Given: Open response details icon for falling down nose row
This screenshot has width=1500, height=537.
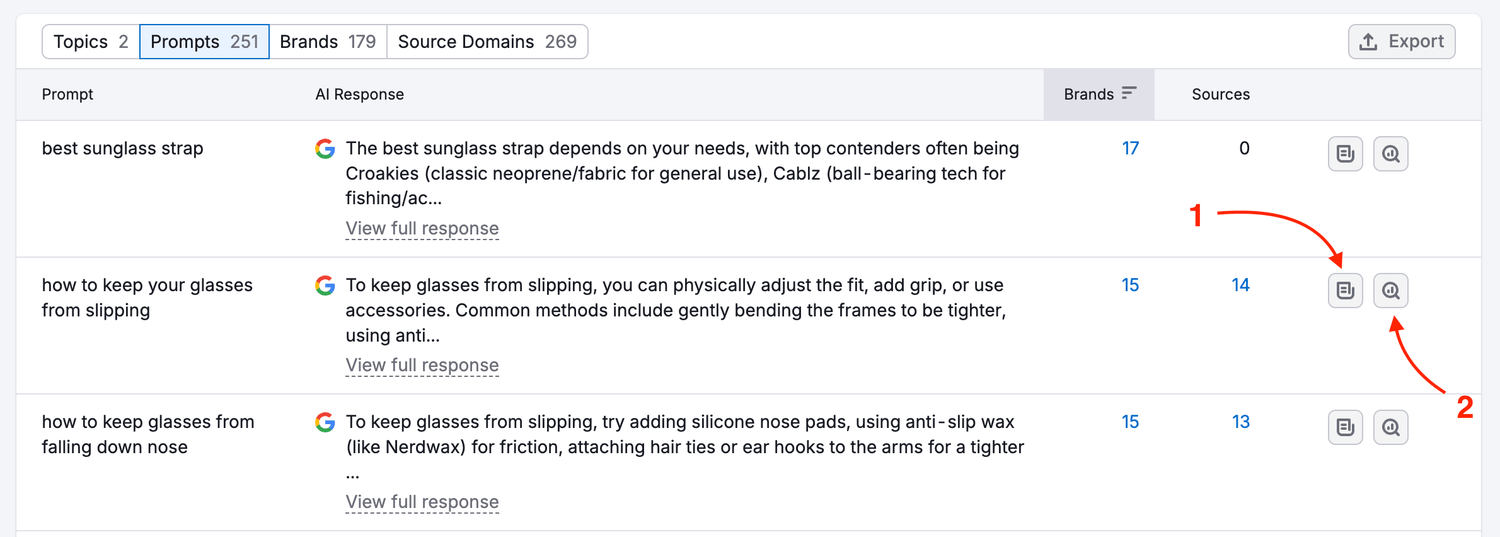Looking at the screenshot, I should click(1345, 427).
